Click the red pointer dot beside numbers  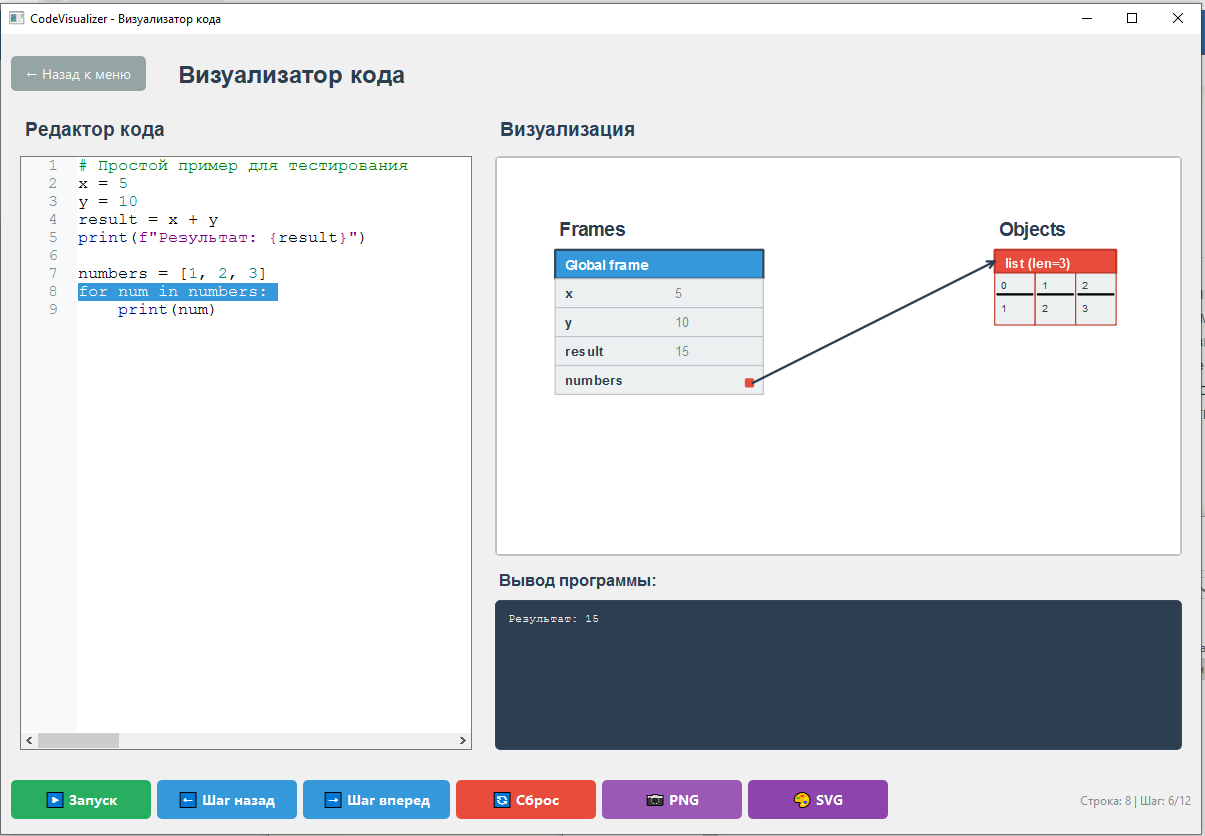749,382
